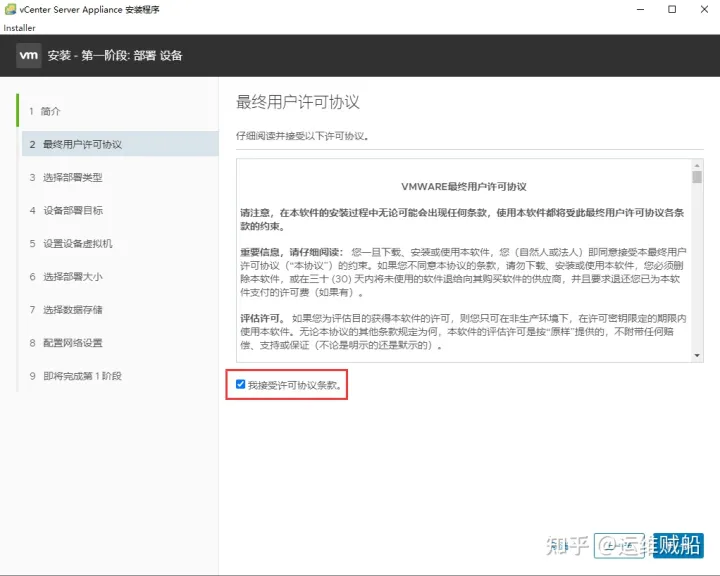The image size is (720, 576).
Task: Click the license agreement scrollbar thumb
Action: click(x=697, y=177)
